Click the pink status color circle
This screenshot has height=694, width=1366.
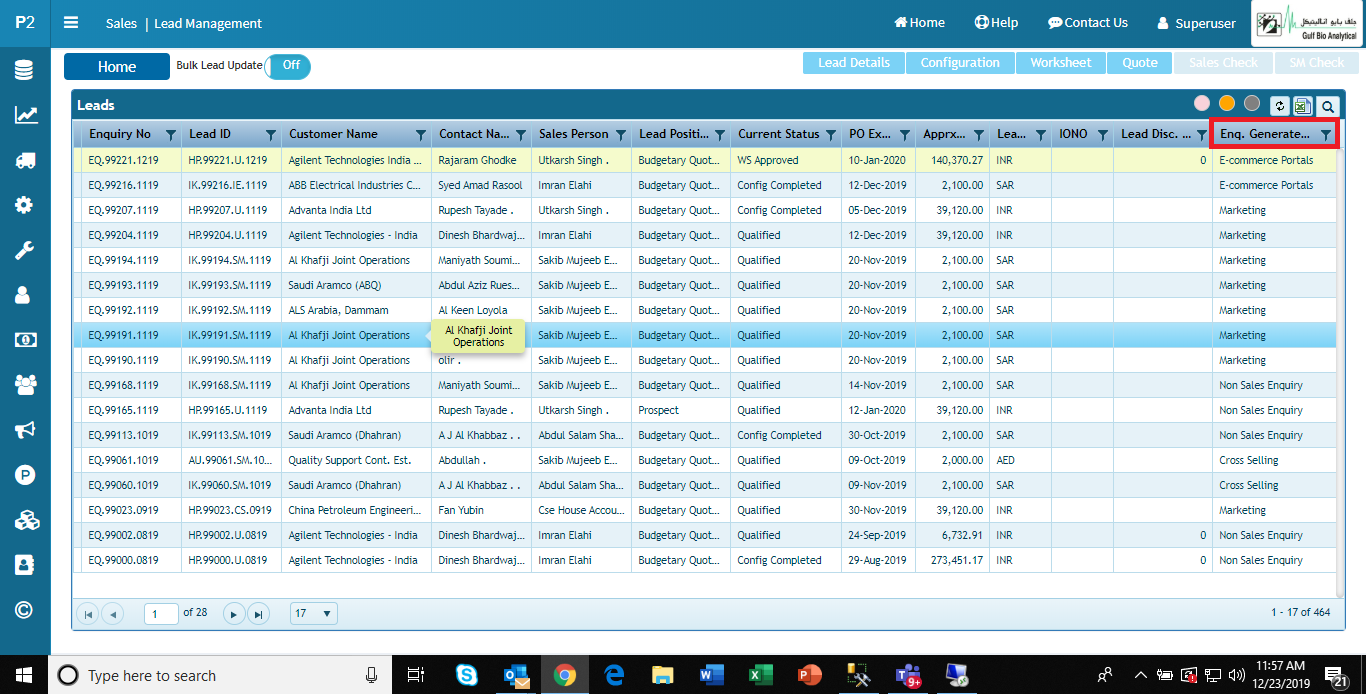click(1202, 103)
